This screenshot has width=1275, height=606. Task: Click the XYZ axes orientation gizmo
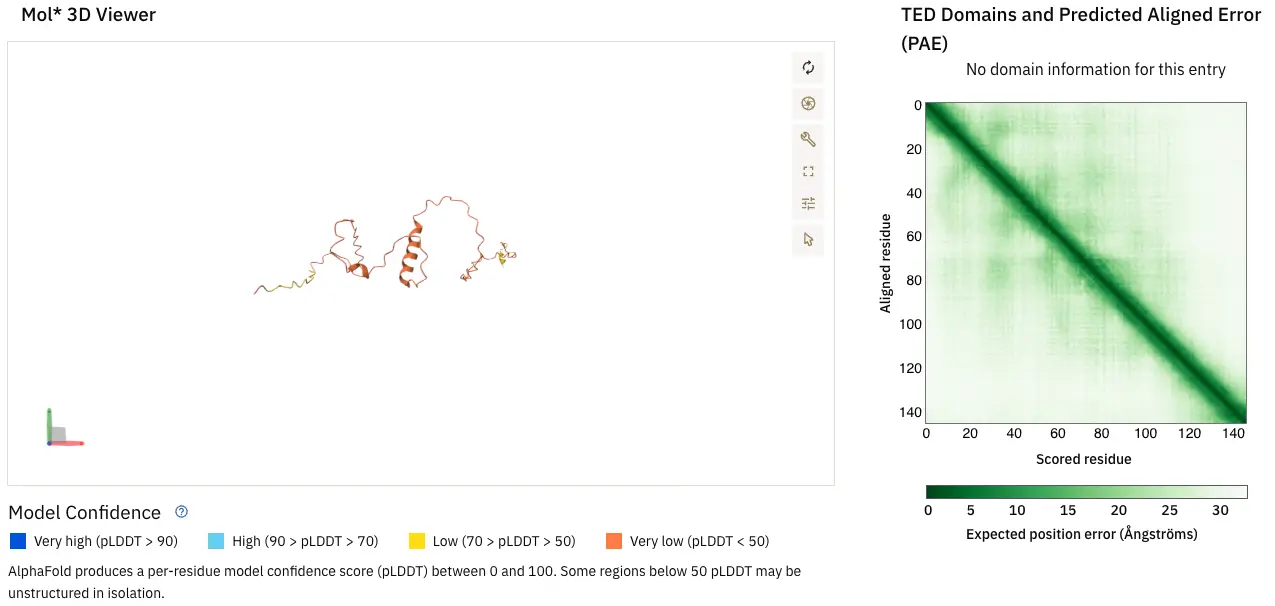(x=58, y=432)
